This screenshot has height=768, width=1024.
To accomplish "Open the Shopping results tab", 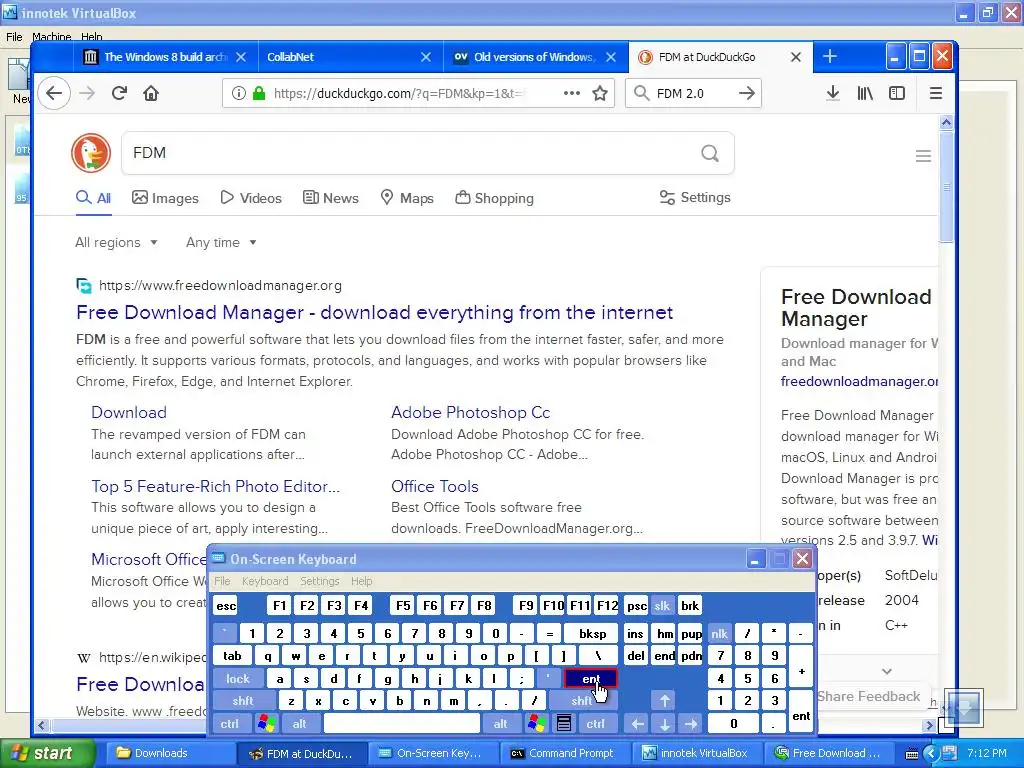I will click(x=494, y=198).
